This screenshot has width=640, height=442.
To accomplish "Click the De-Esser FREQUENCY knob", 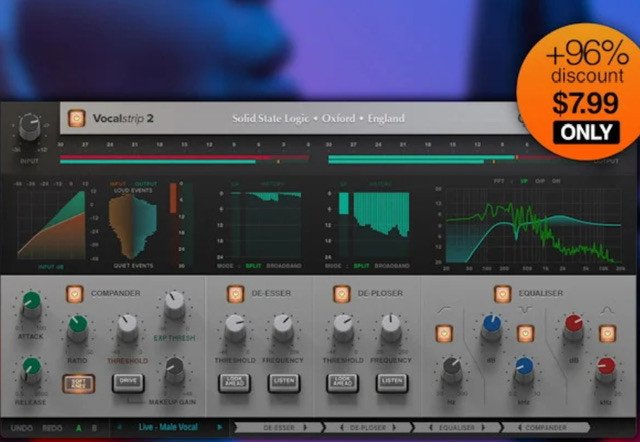I will click(x=283, y=328).
